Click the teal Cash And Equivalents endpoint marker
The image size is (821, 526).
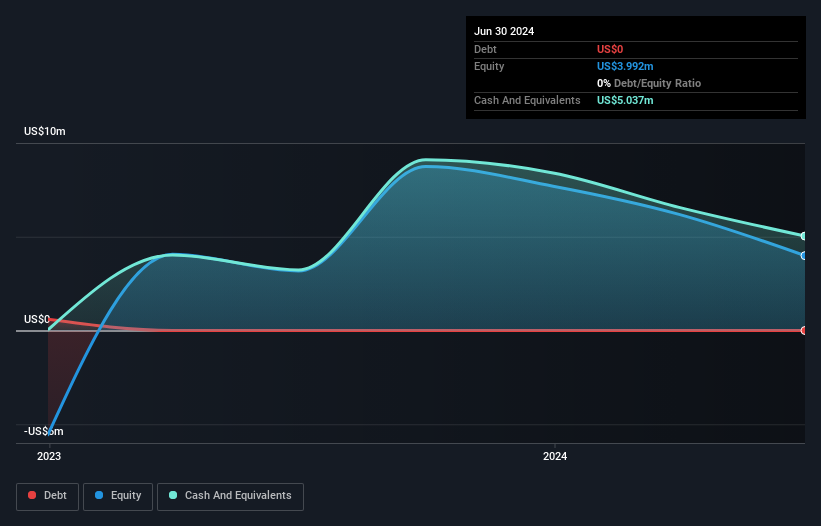[804, 236]
